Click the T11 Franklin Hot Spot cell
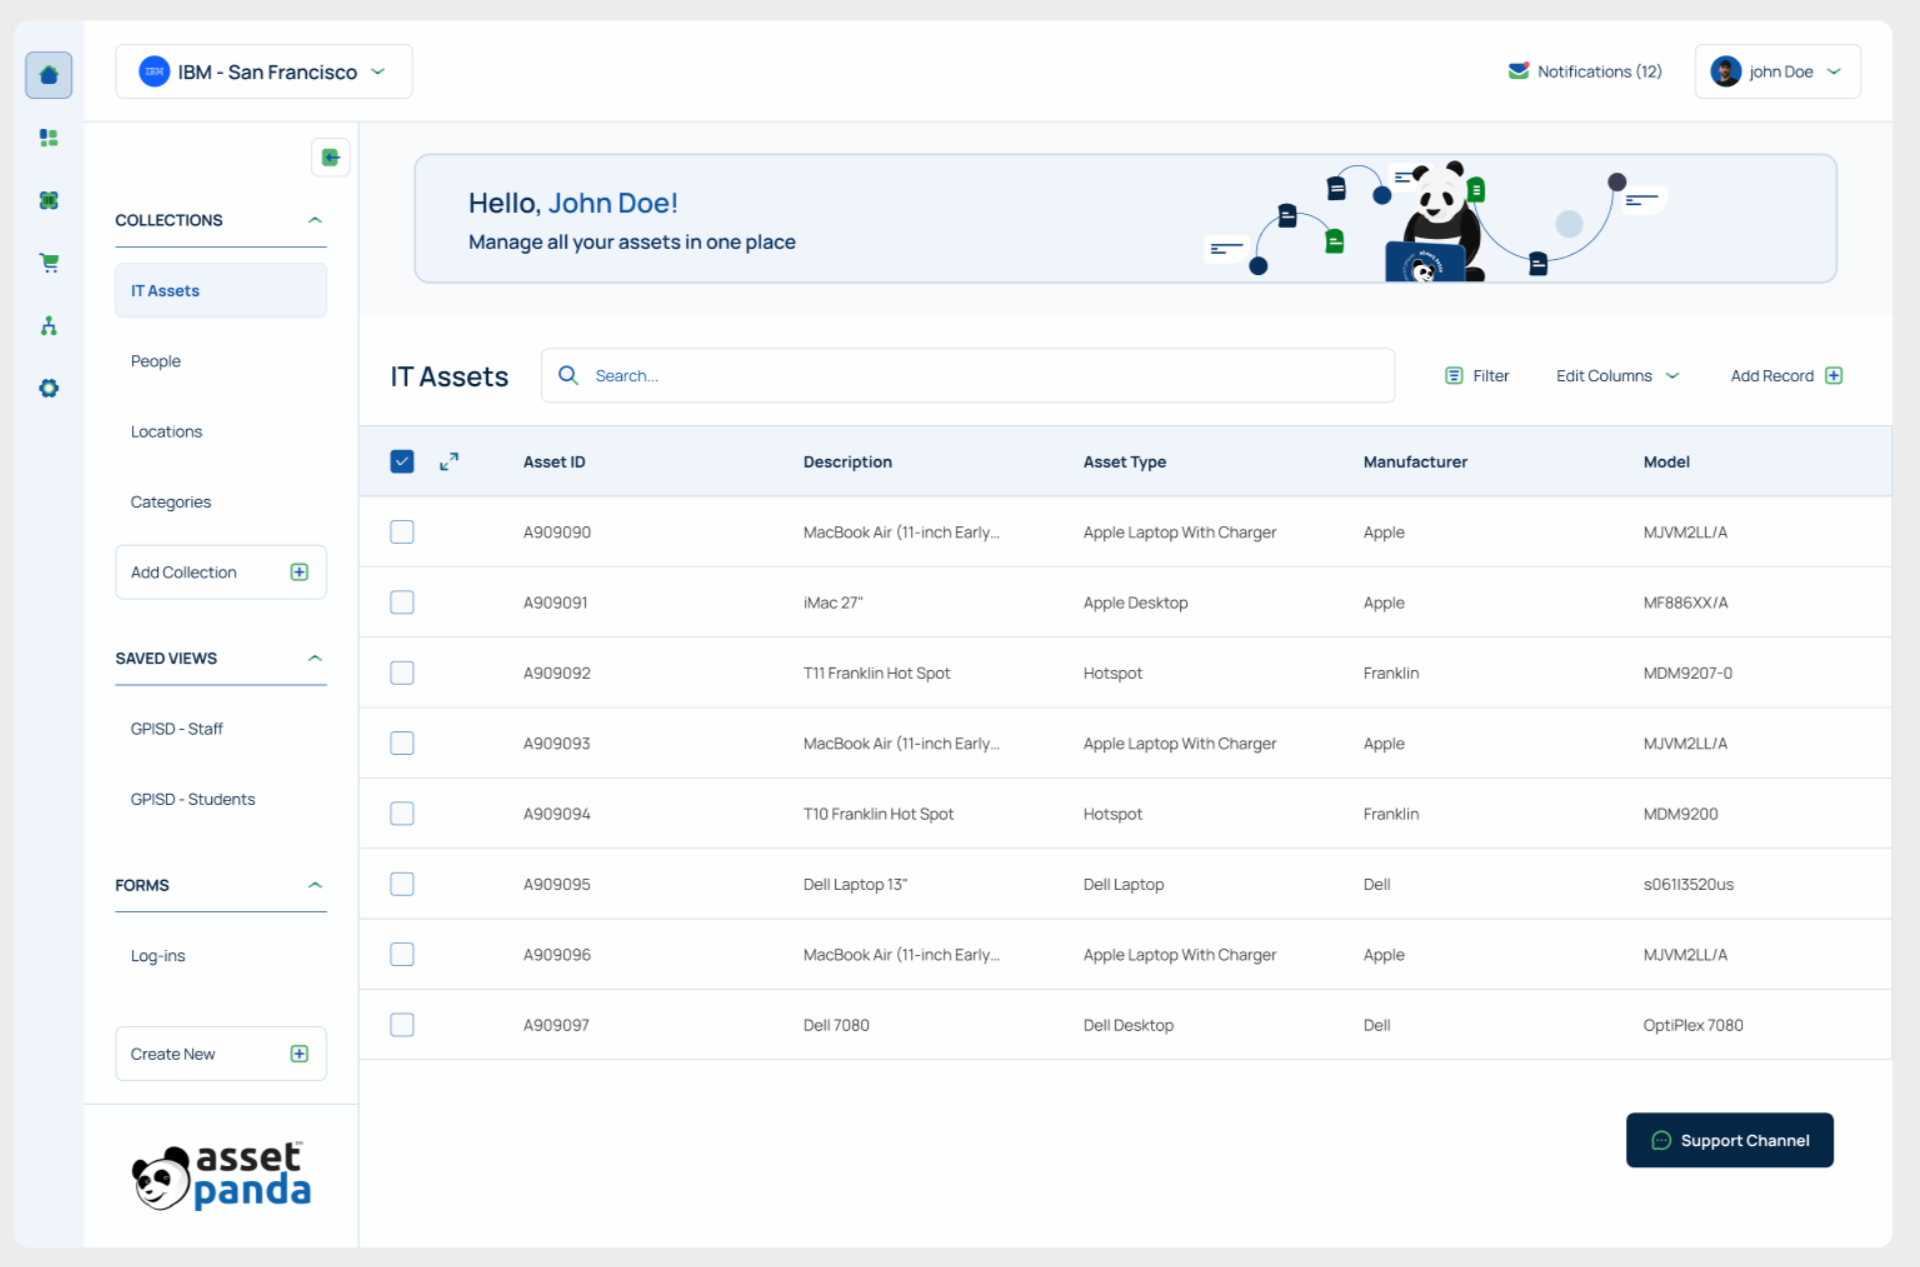The width and height of the screenshot is (1920, 1267). pyautogui.click(x=876, y=673)
